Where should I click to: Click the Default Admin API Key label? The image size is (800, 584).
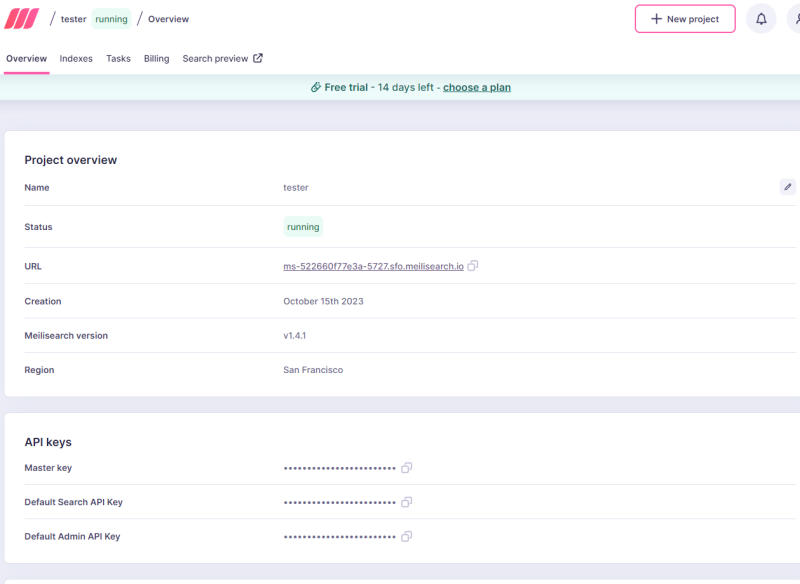click(72, 536)
